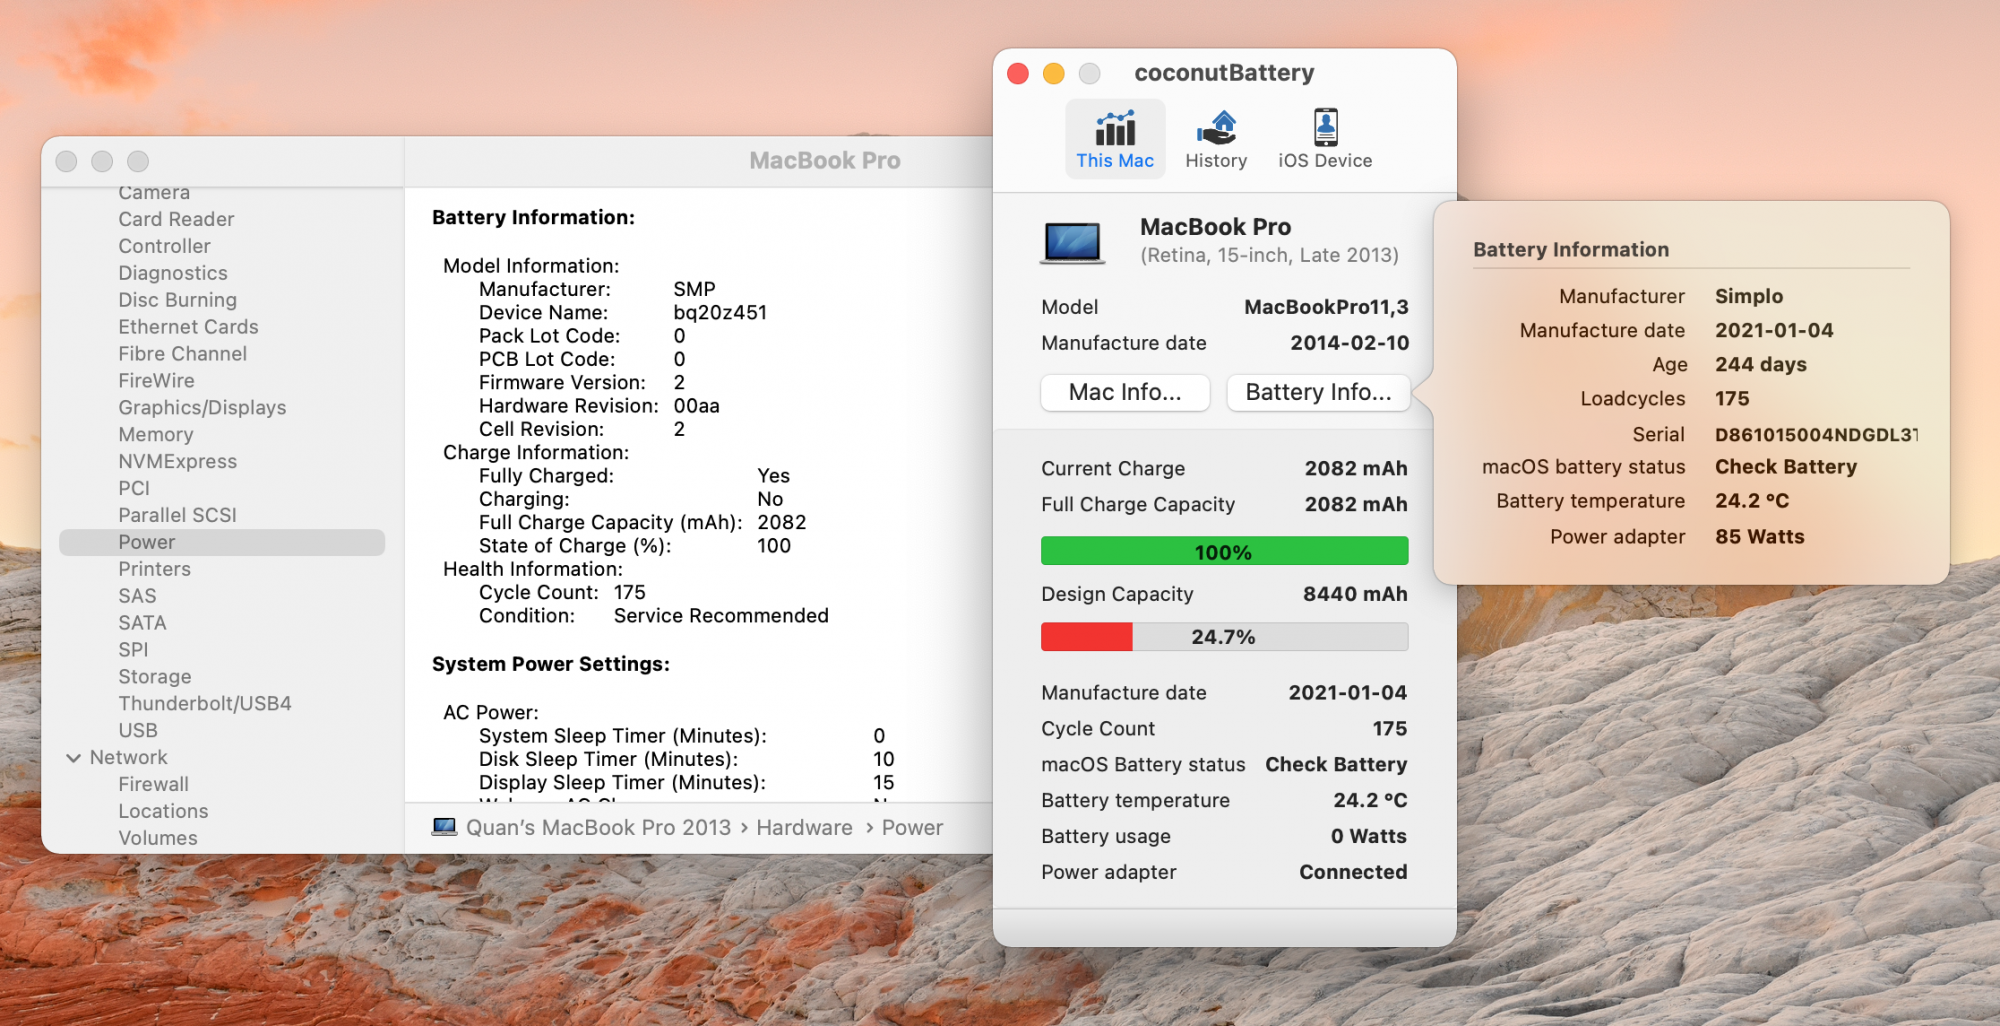The width and height of the screenshot is (2000, 1026).
Task: Open the This Mac tab in coconutBattery
Action: pos(1115,139)
